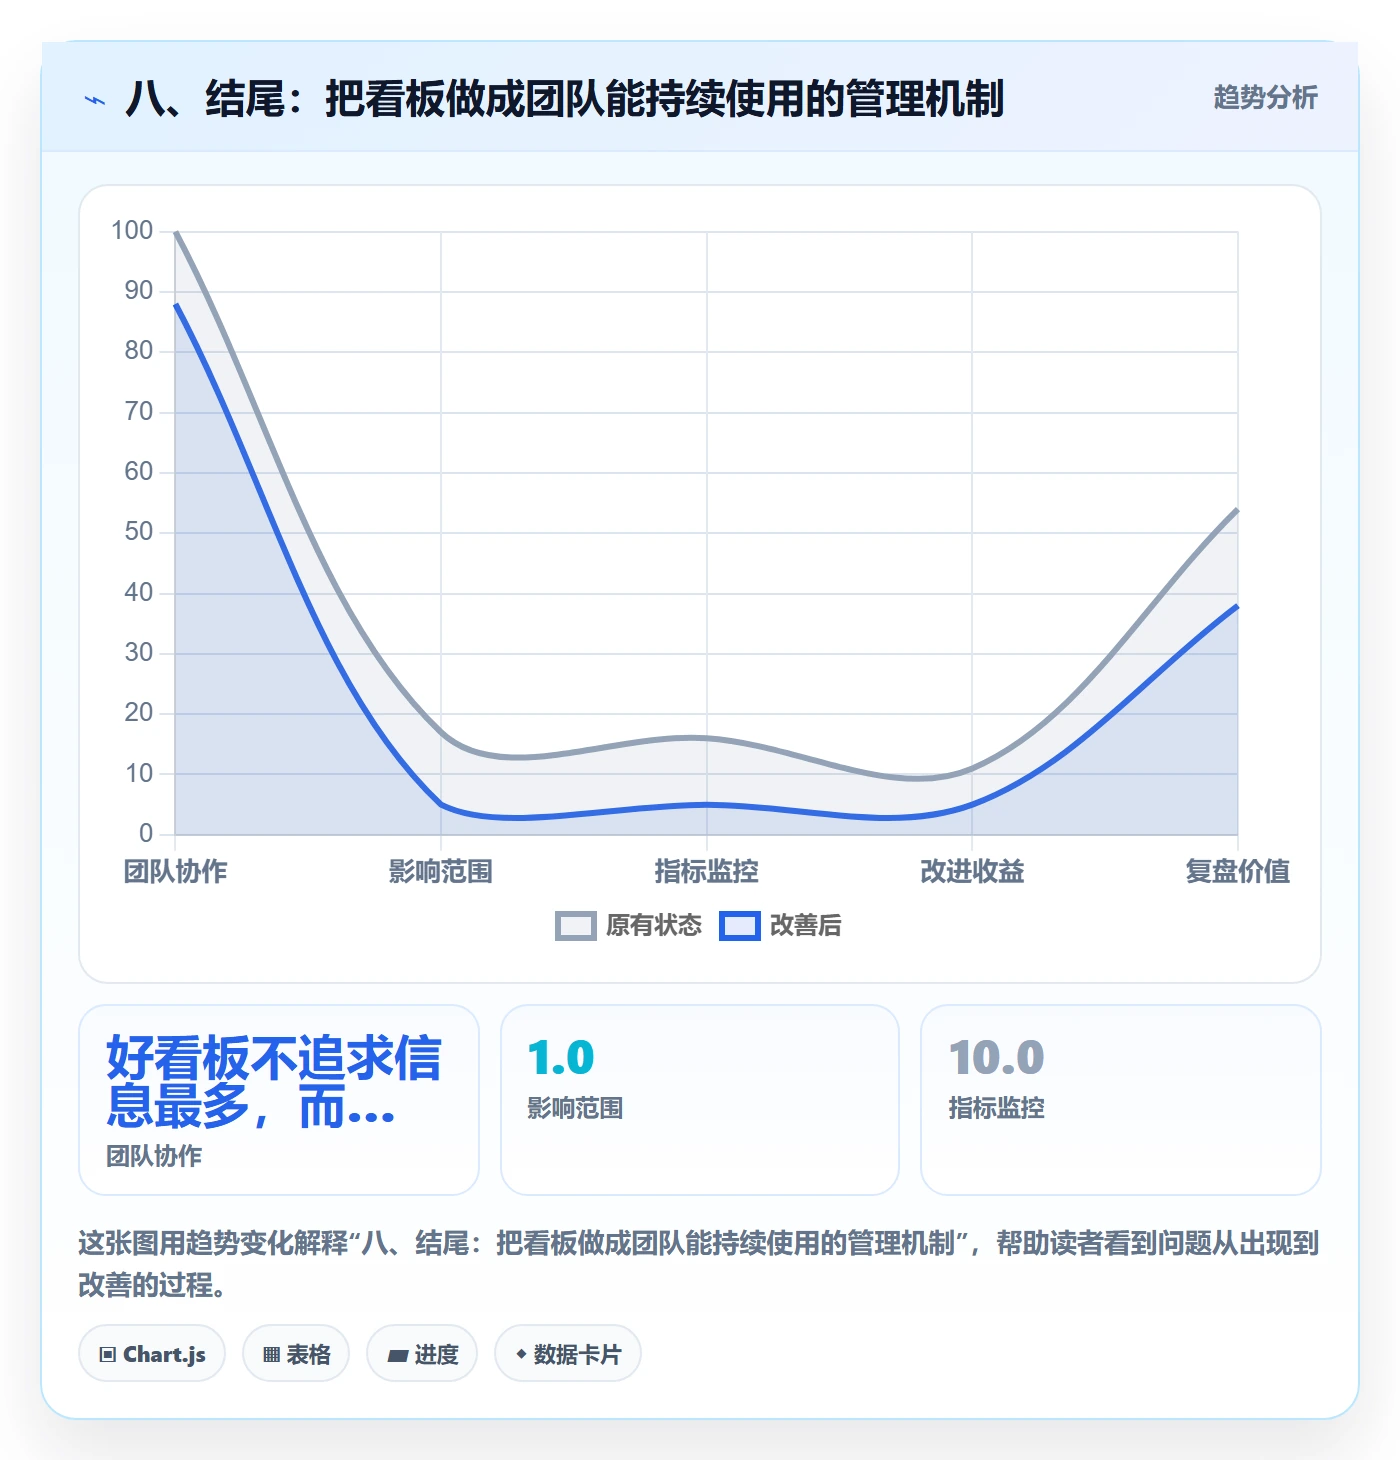Toggle the 原有状态 legend swatch
Image resolution: width=1400 pixels, height=1460 pixels.
(576, 926)
